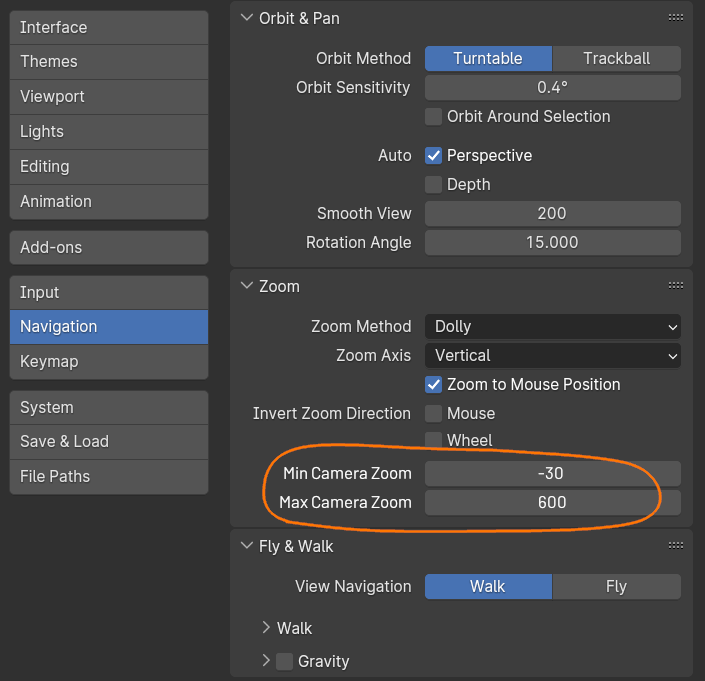
Task: Click the Smooth View value field
Action: (553, 214)
